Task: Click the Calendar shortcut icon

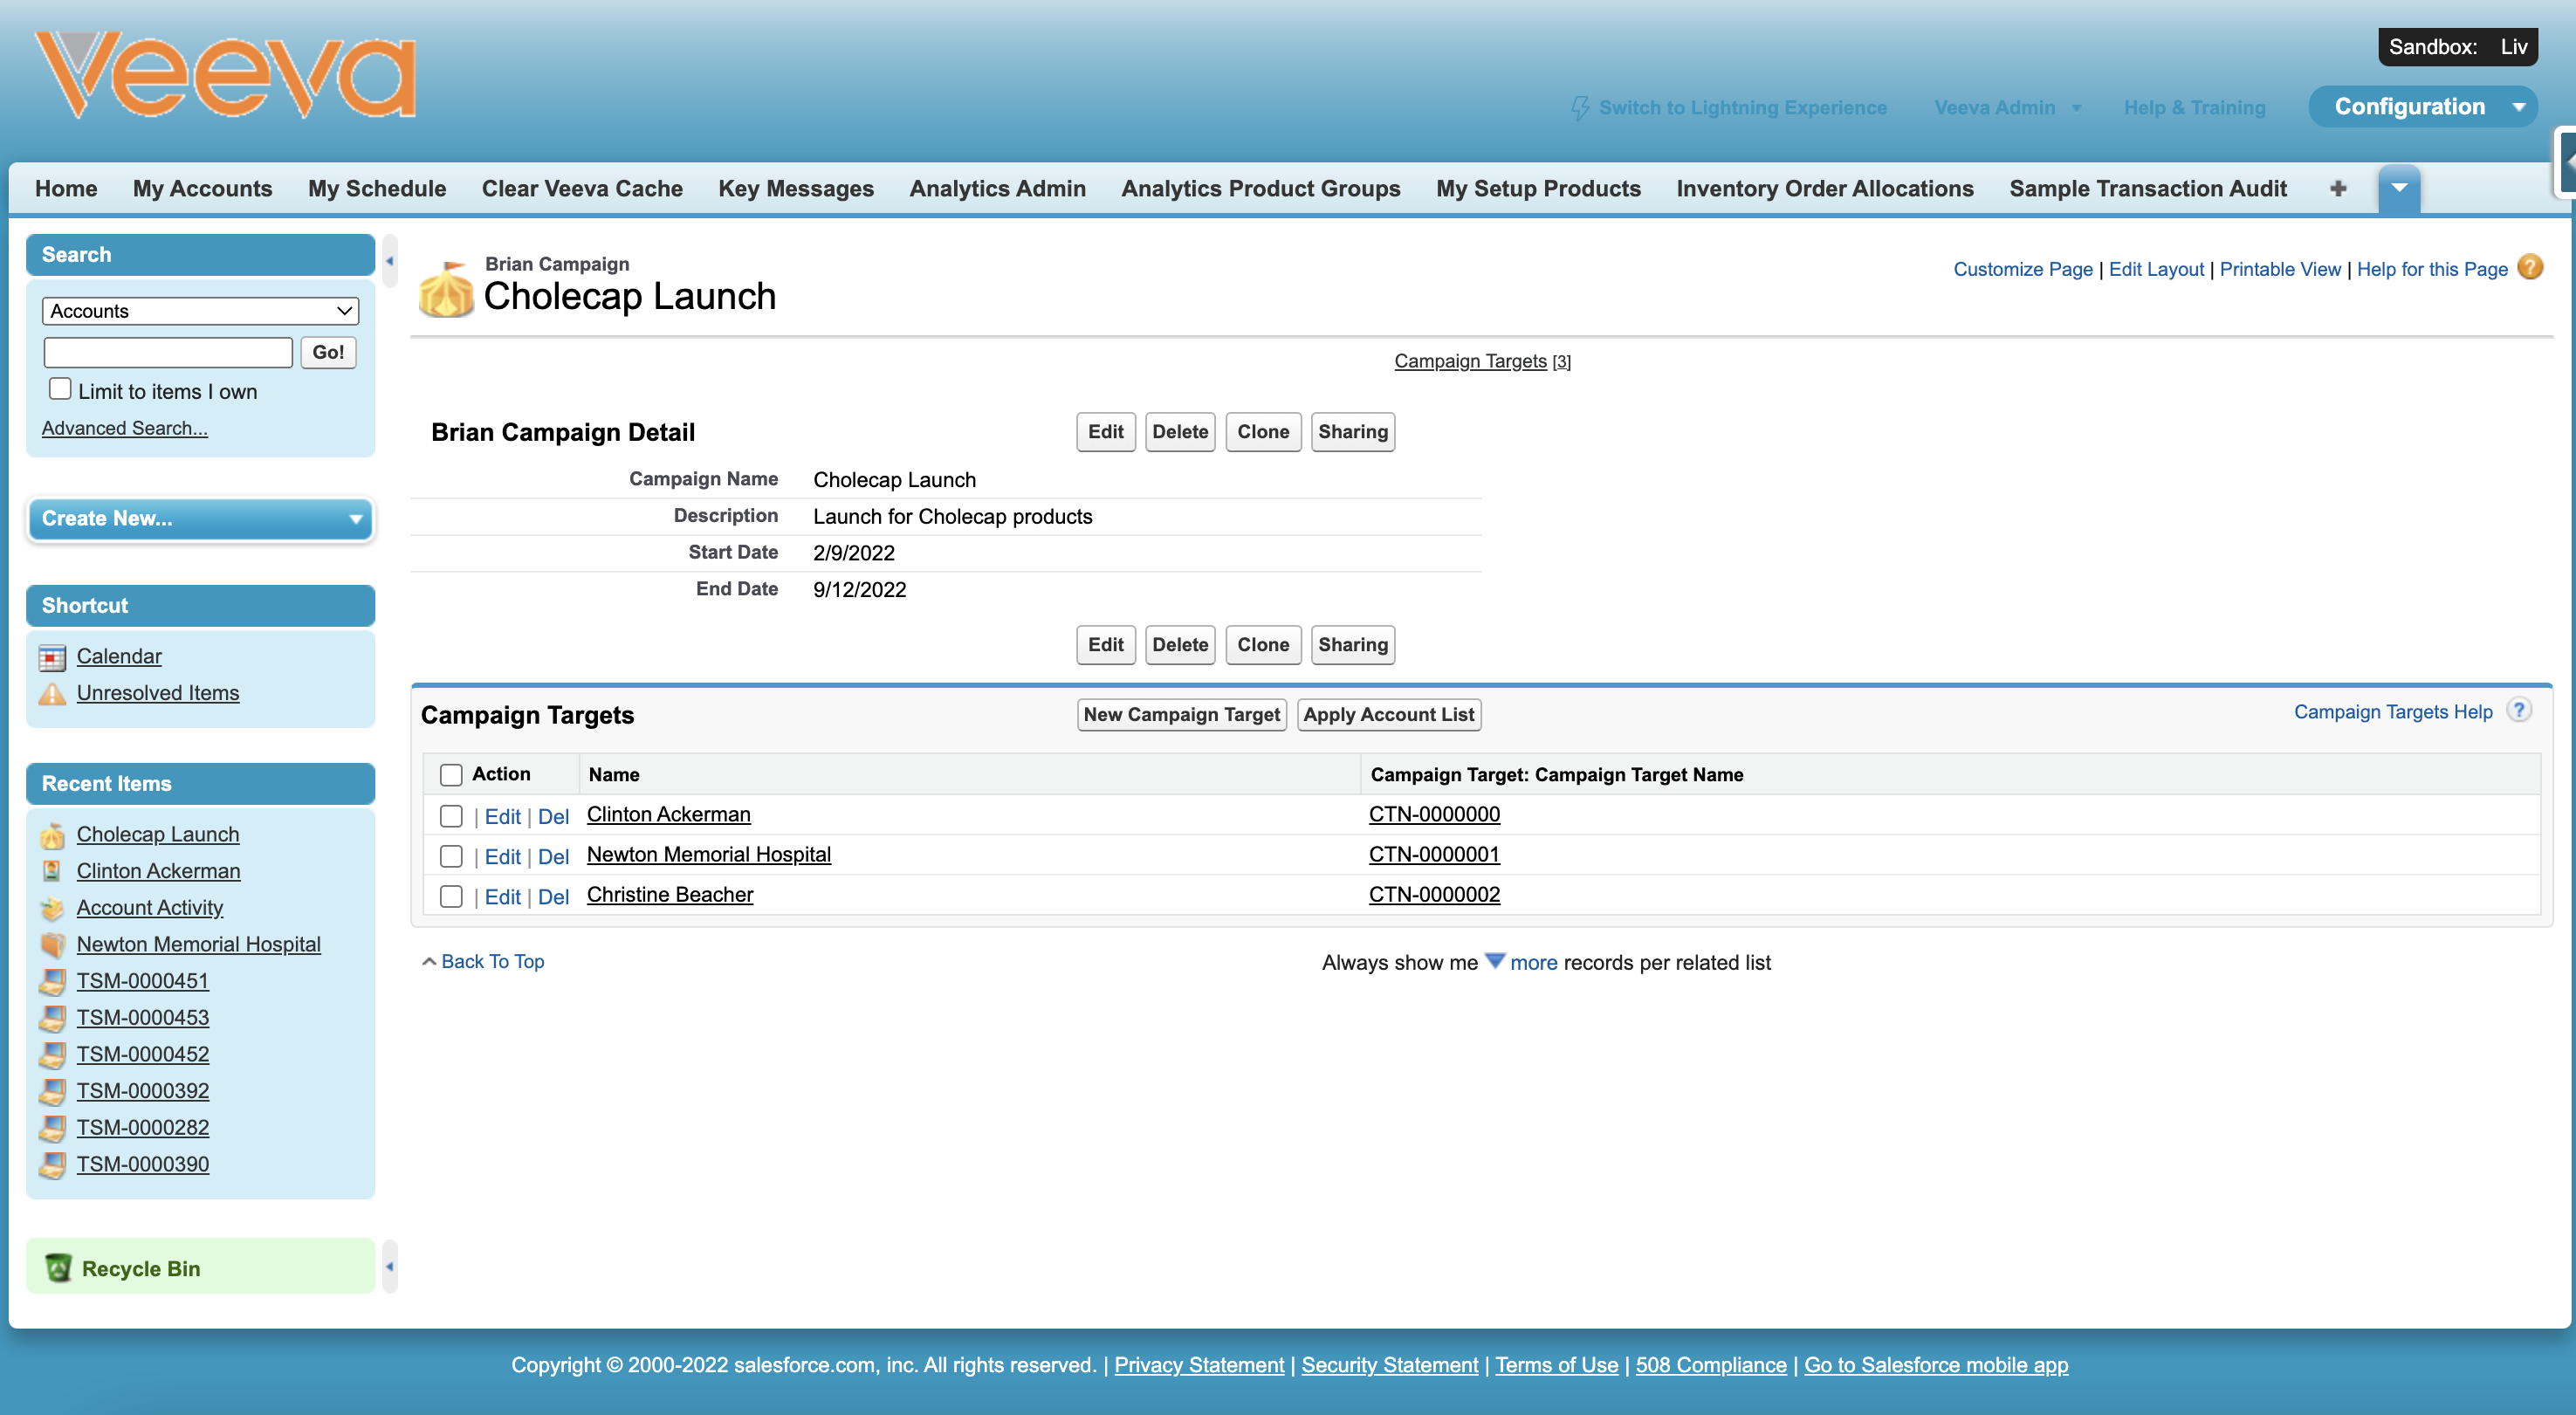Action: [52, 657]
